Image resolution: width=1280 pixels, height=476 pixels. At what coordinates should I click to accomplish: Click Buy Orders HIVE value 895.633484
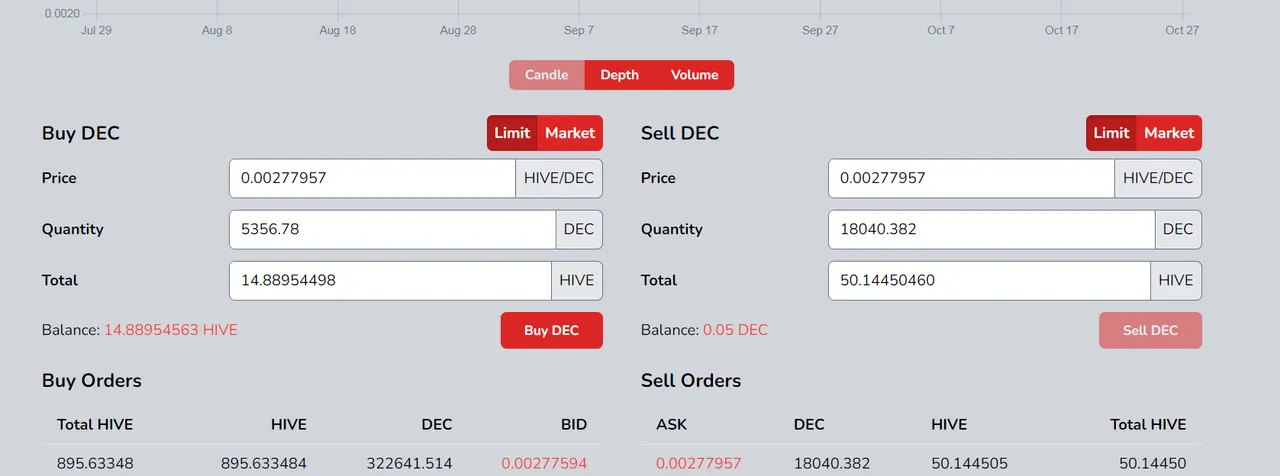click(263, 463)
